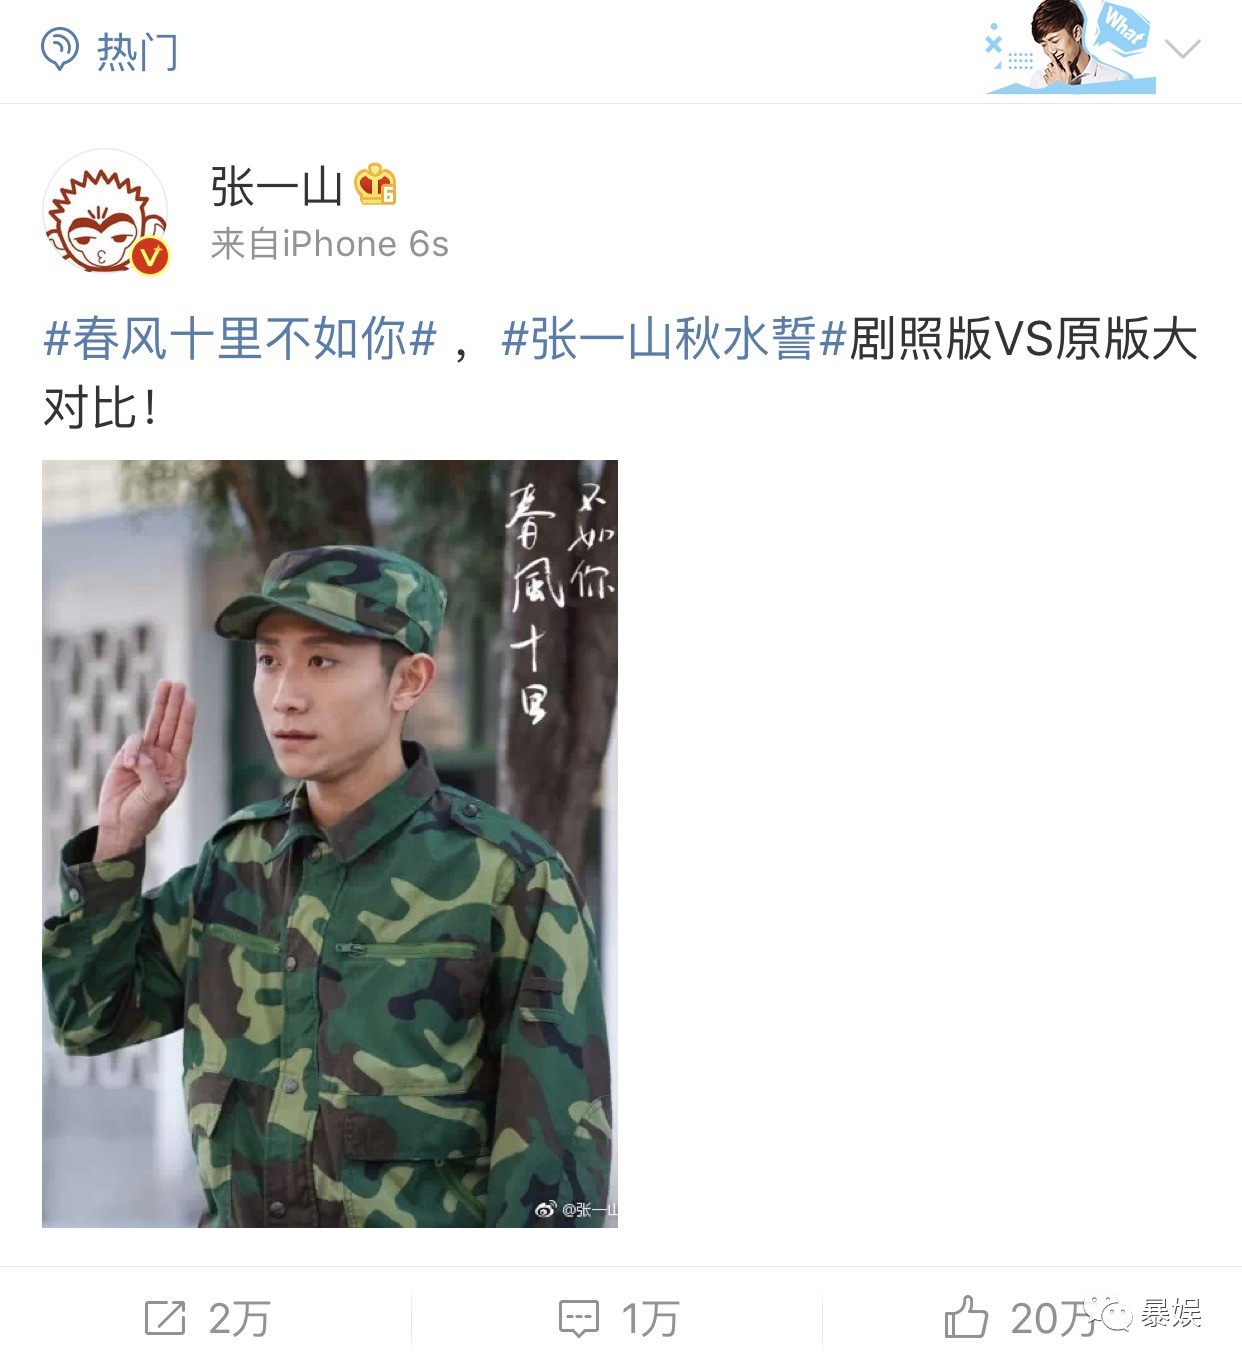The height and width of the screenshot is (1368, 1242).
Task: Click the 1万 comment count
Action: (x=650, y=1319)
